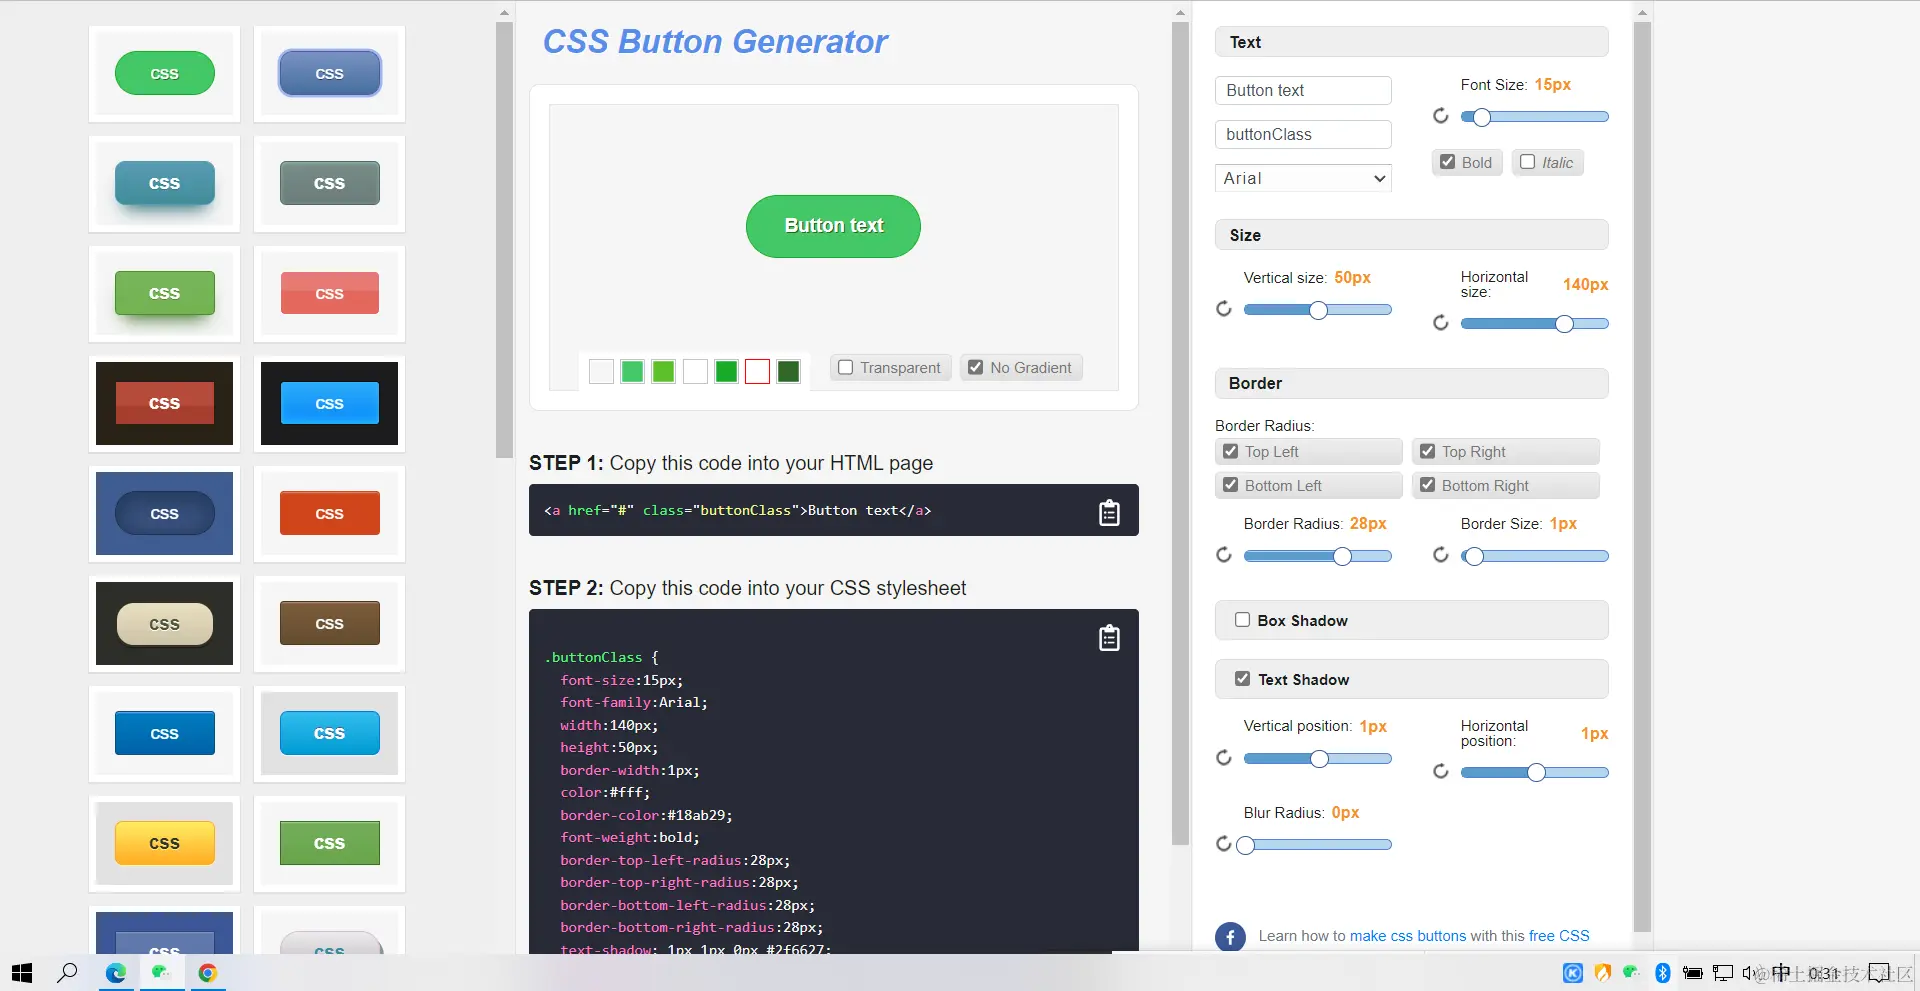Choose the navy pill button template
The height and width of the screenshot is (991, 1920).
(x=164, y=513)
